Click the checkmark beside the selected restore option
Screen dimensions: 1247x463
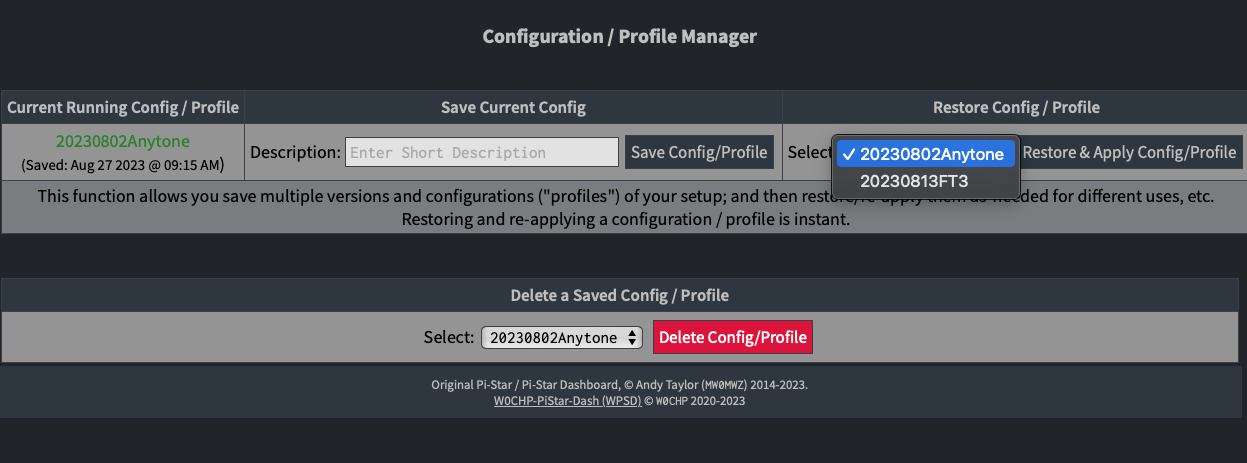(848, 154)
